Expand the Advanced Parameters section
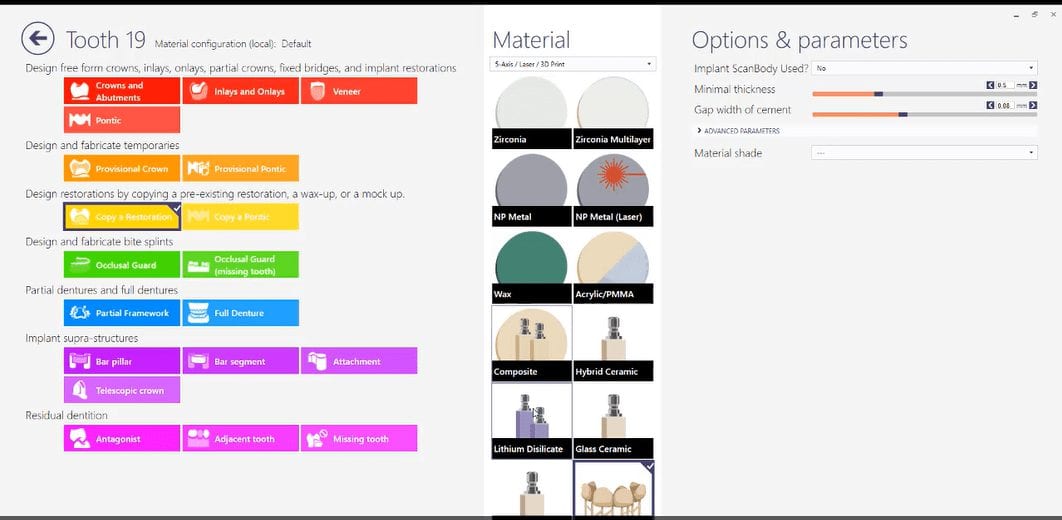Image resolution: width=1062 pixels, height=520 pixels. 739,131
